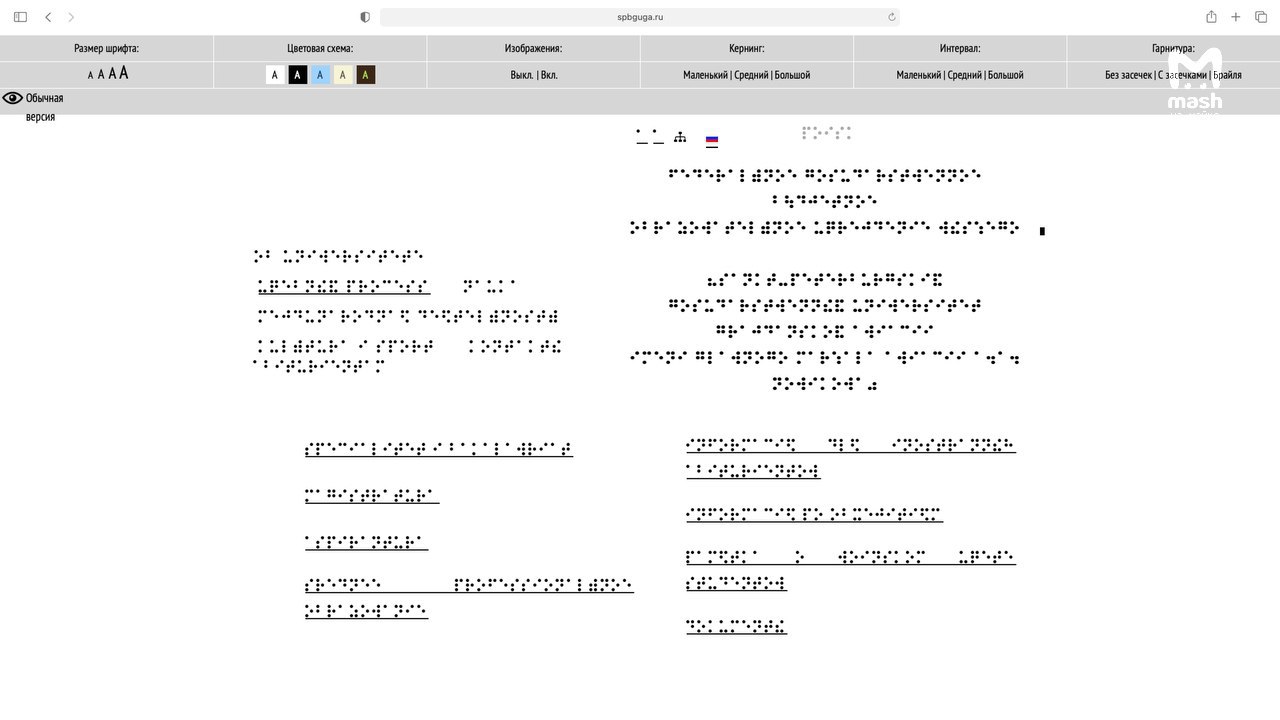Choose the blue color scheme swatch
This screenshot has width=1280, height=720.
tap(320, 75)
